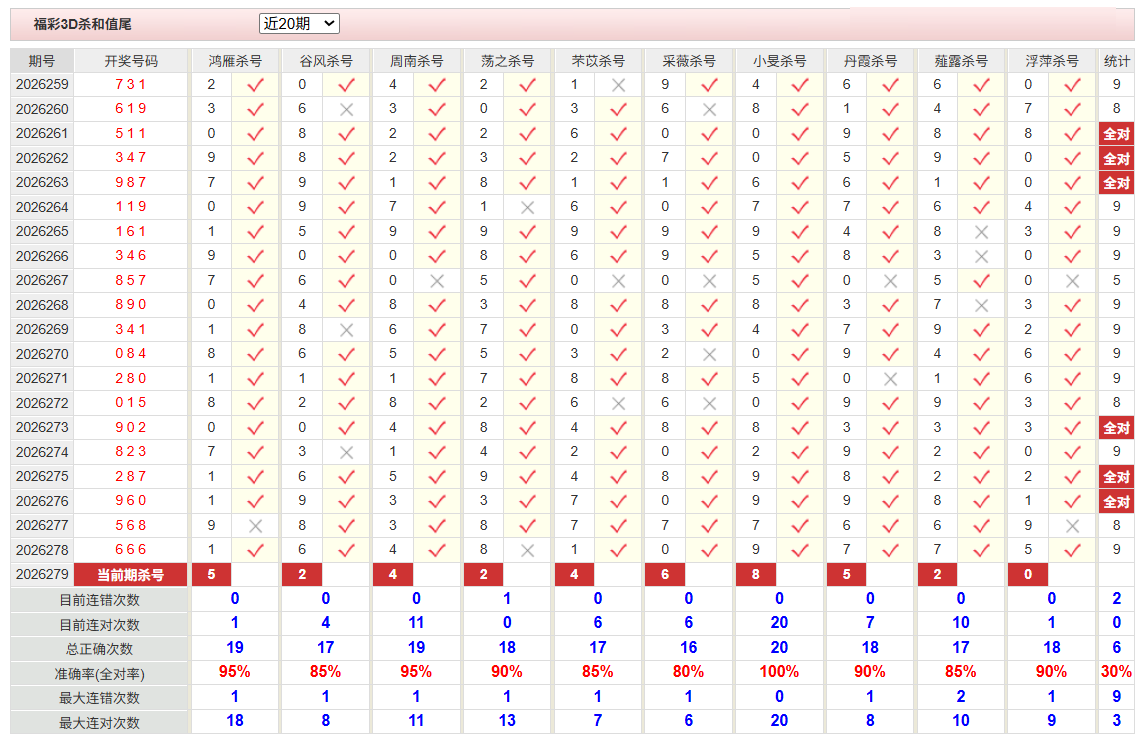Click the X mark for 浮萍杀号 in row 2026277
Screen dimensions: 1140x743
[1072, 526]
